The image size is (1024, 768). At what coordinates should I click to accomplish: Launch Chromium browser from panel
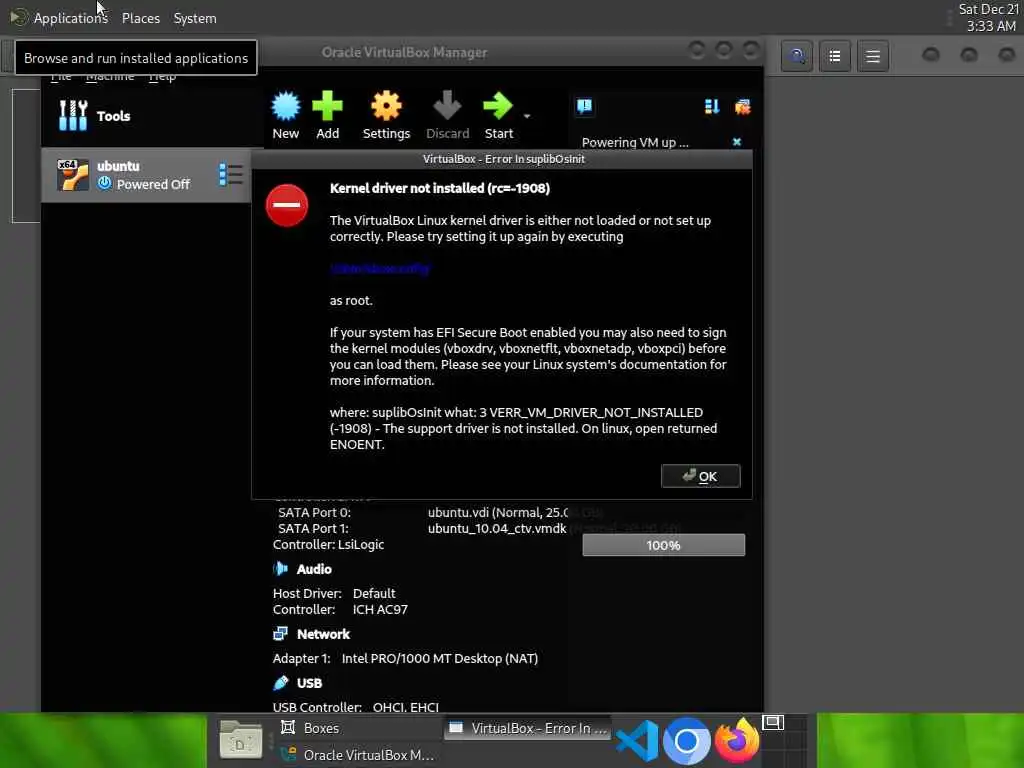click(x=686, y=741)
